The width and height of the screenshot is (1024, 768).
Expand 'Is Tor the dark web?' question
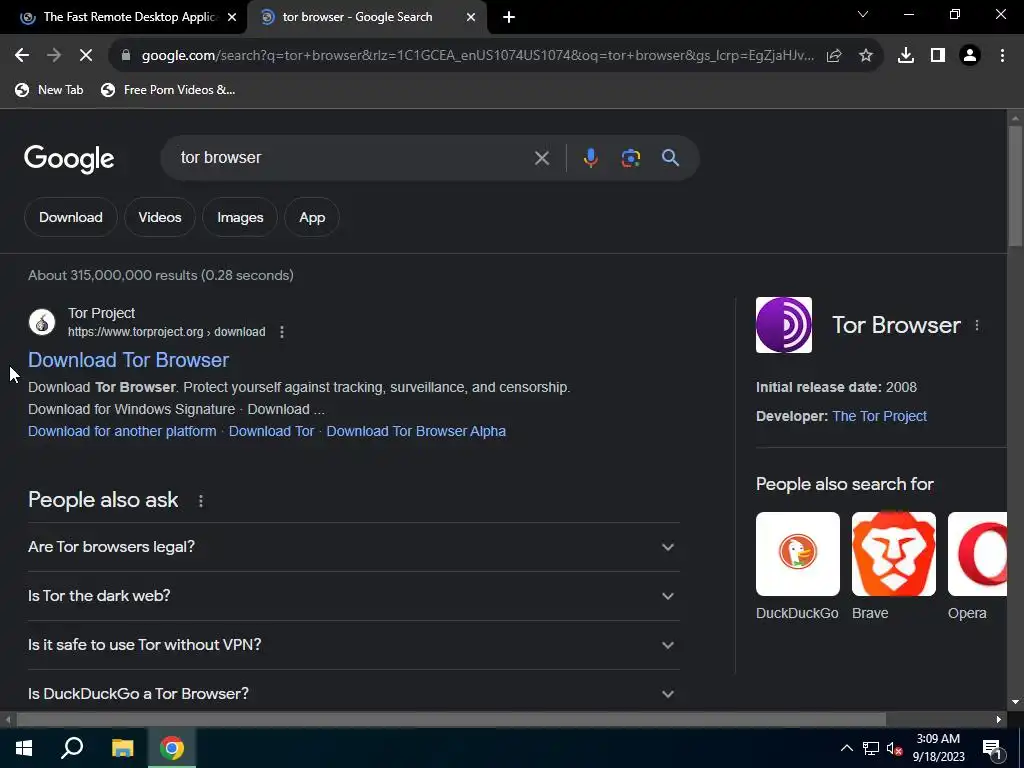click(353, 596)
